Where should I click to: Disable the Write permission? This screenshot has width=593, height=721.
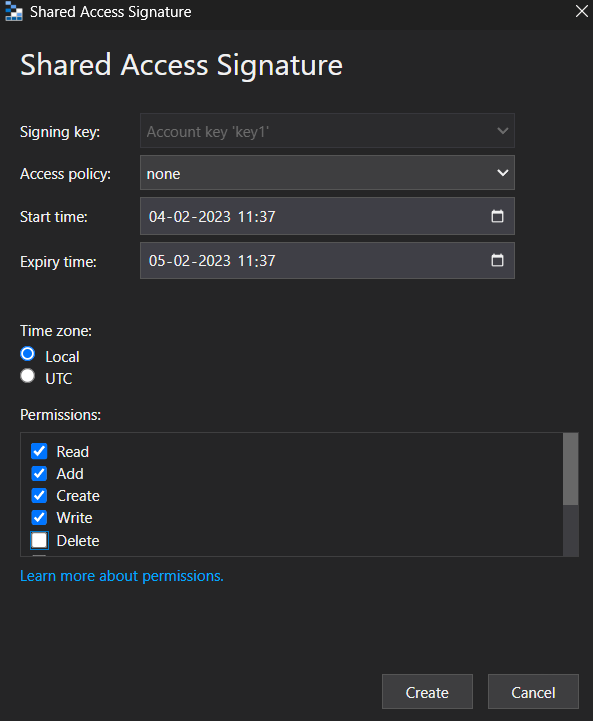(39, 517)
